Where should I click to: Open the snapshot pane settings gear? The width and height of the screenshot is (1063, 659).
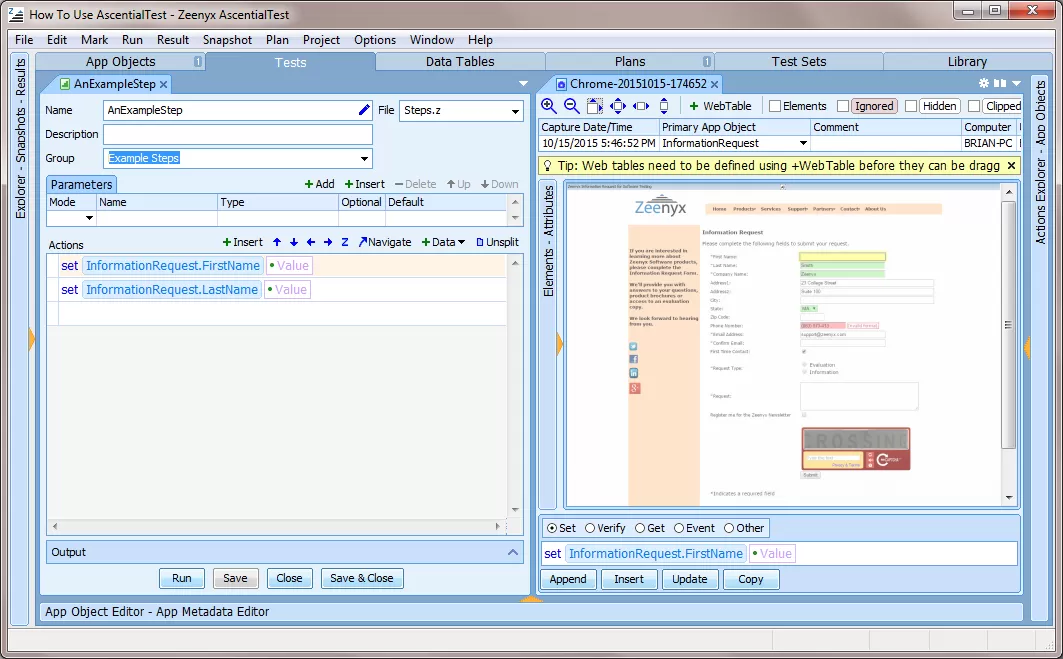click(984, 83)
